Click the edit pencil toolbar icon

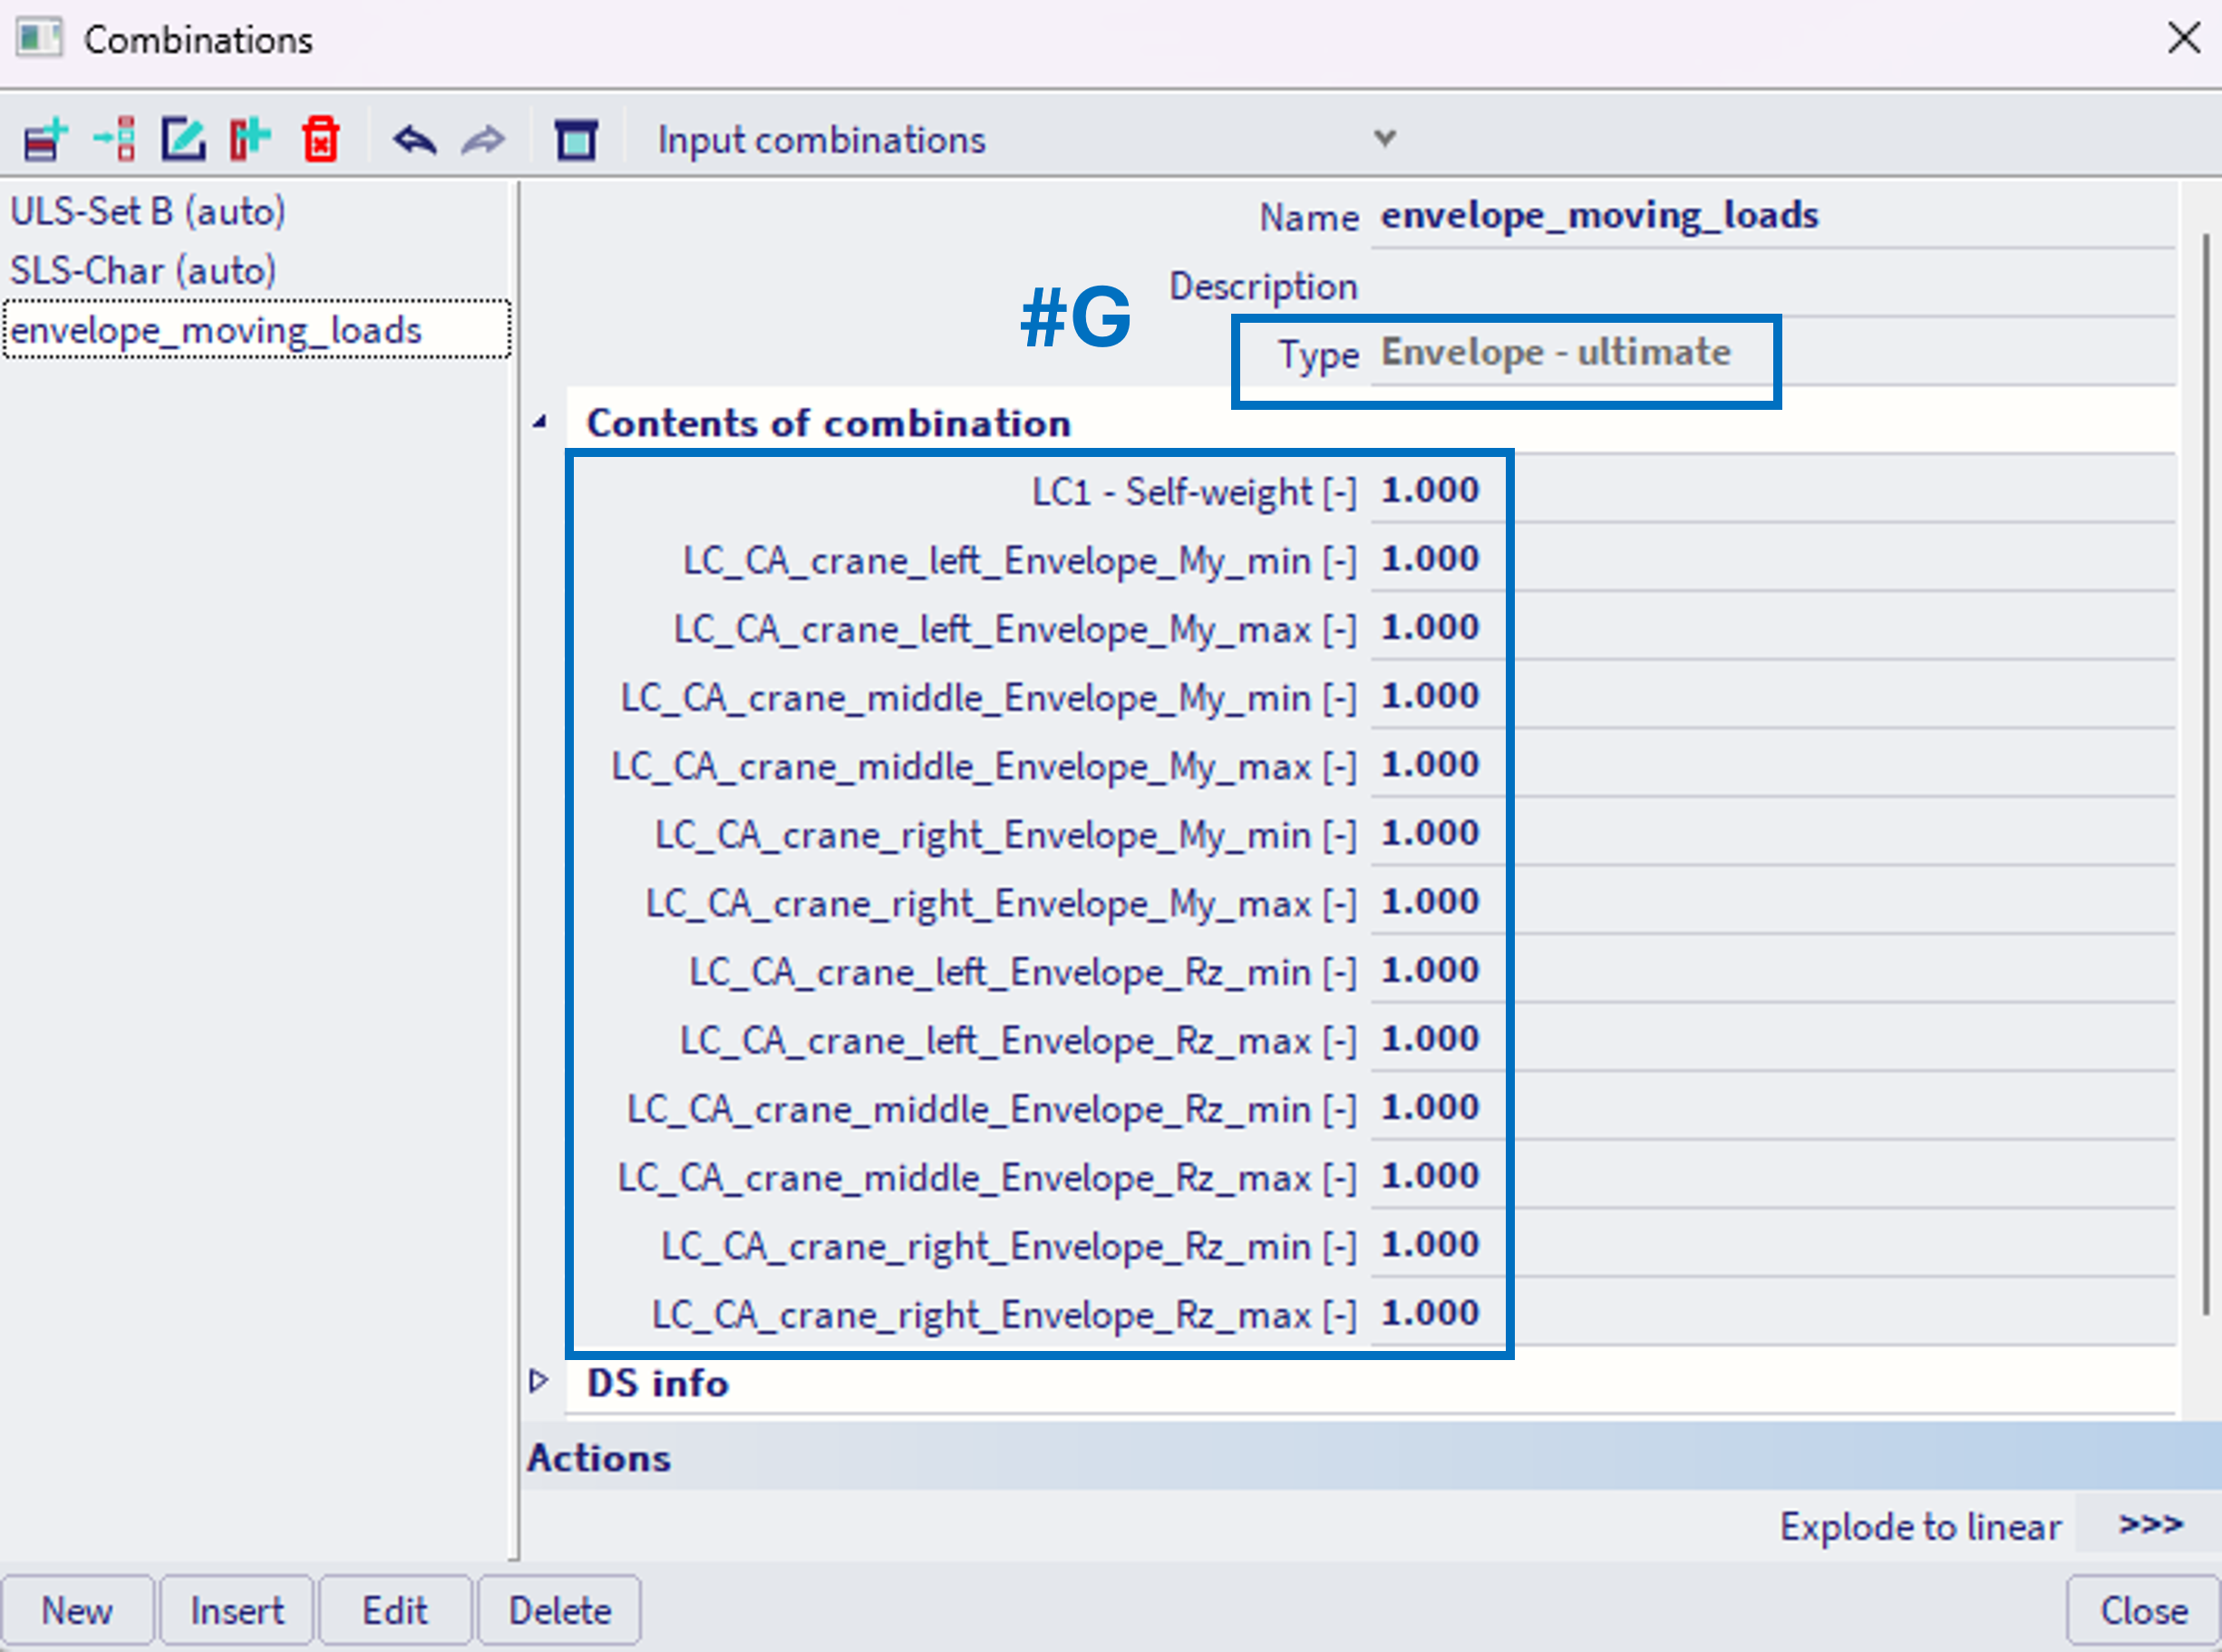coord(183,139)
